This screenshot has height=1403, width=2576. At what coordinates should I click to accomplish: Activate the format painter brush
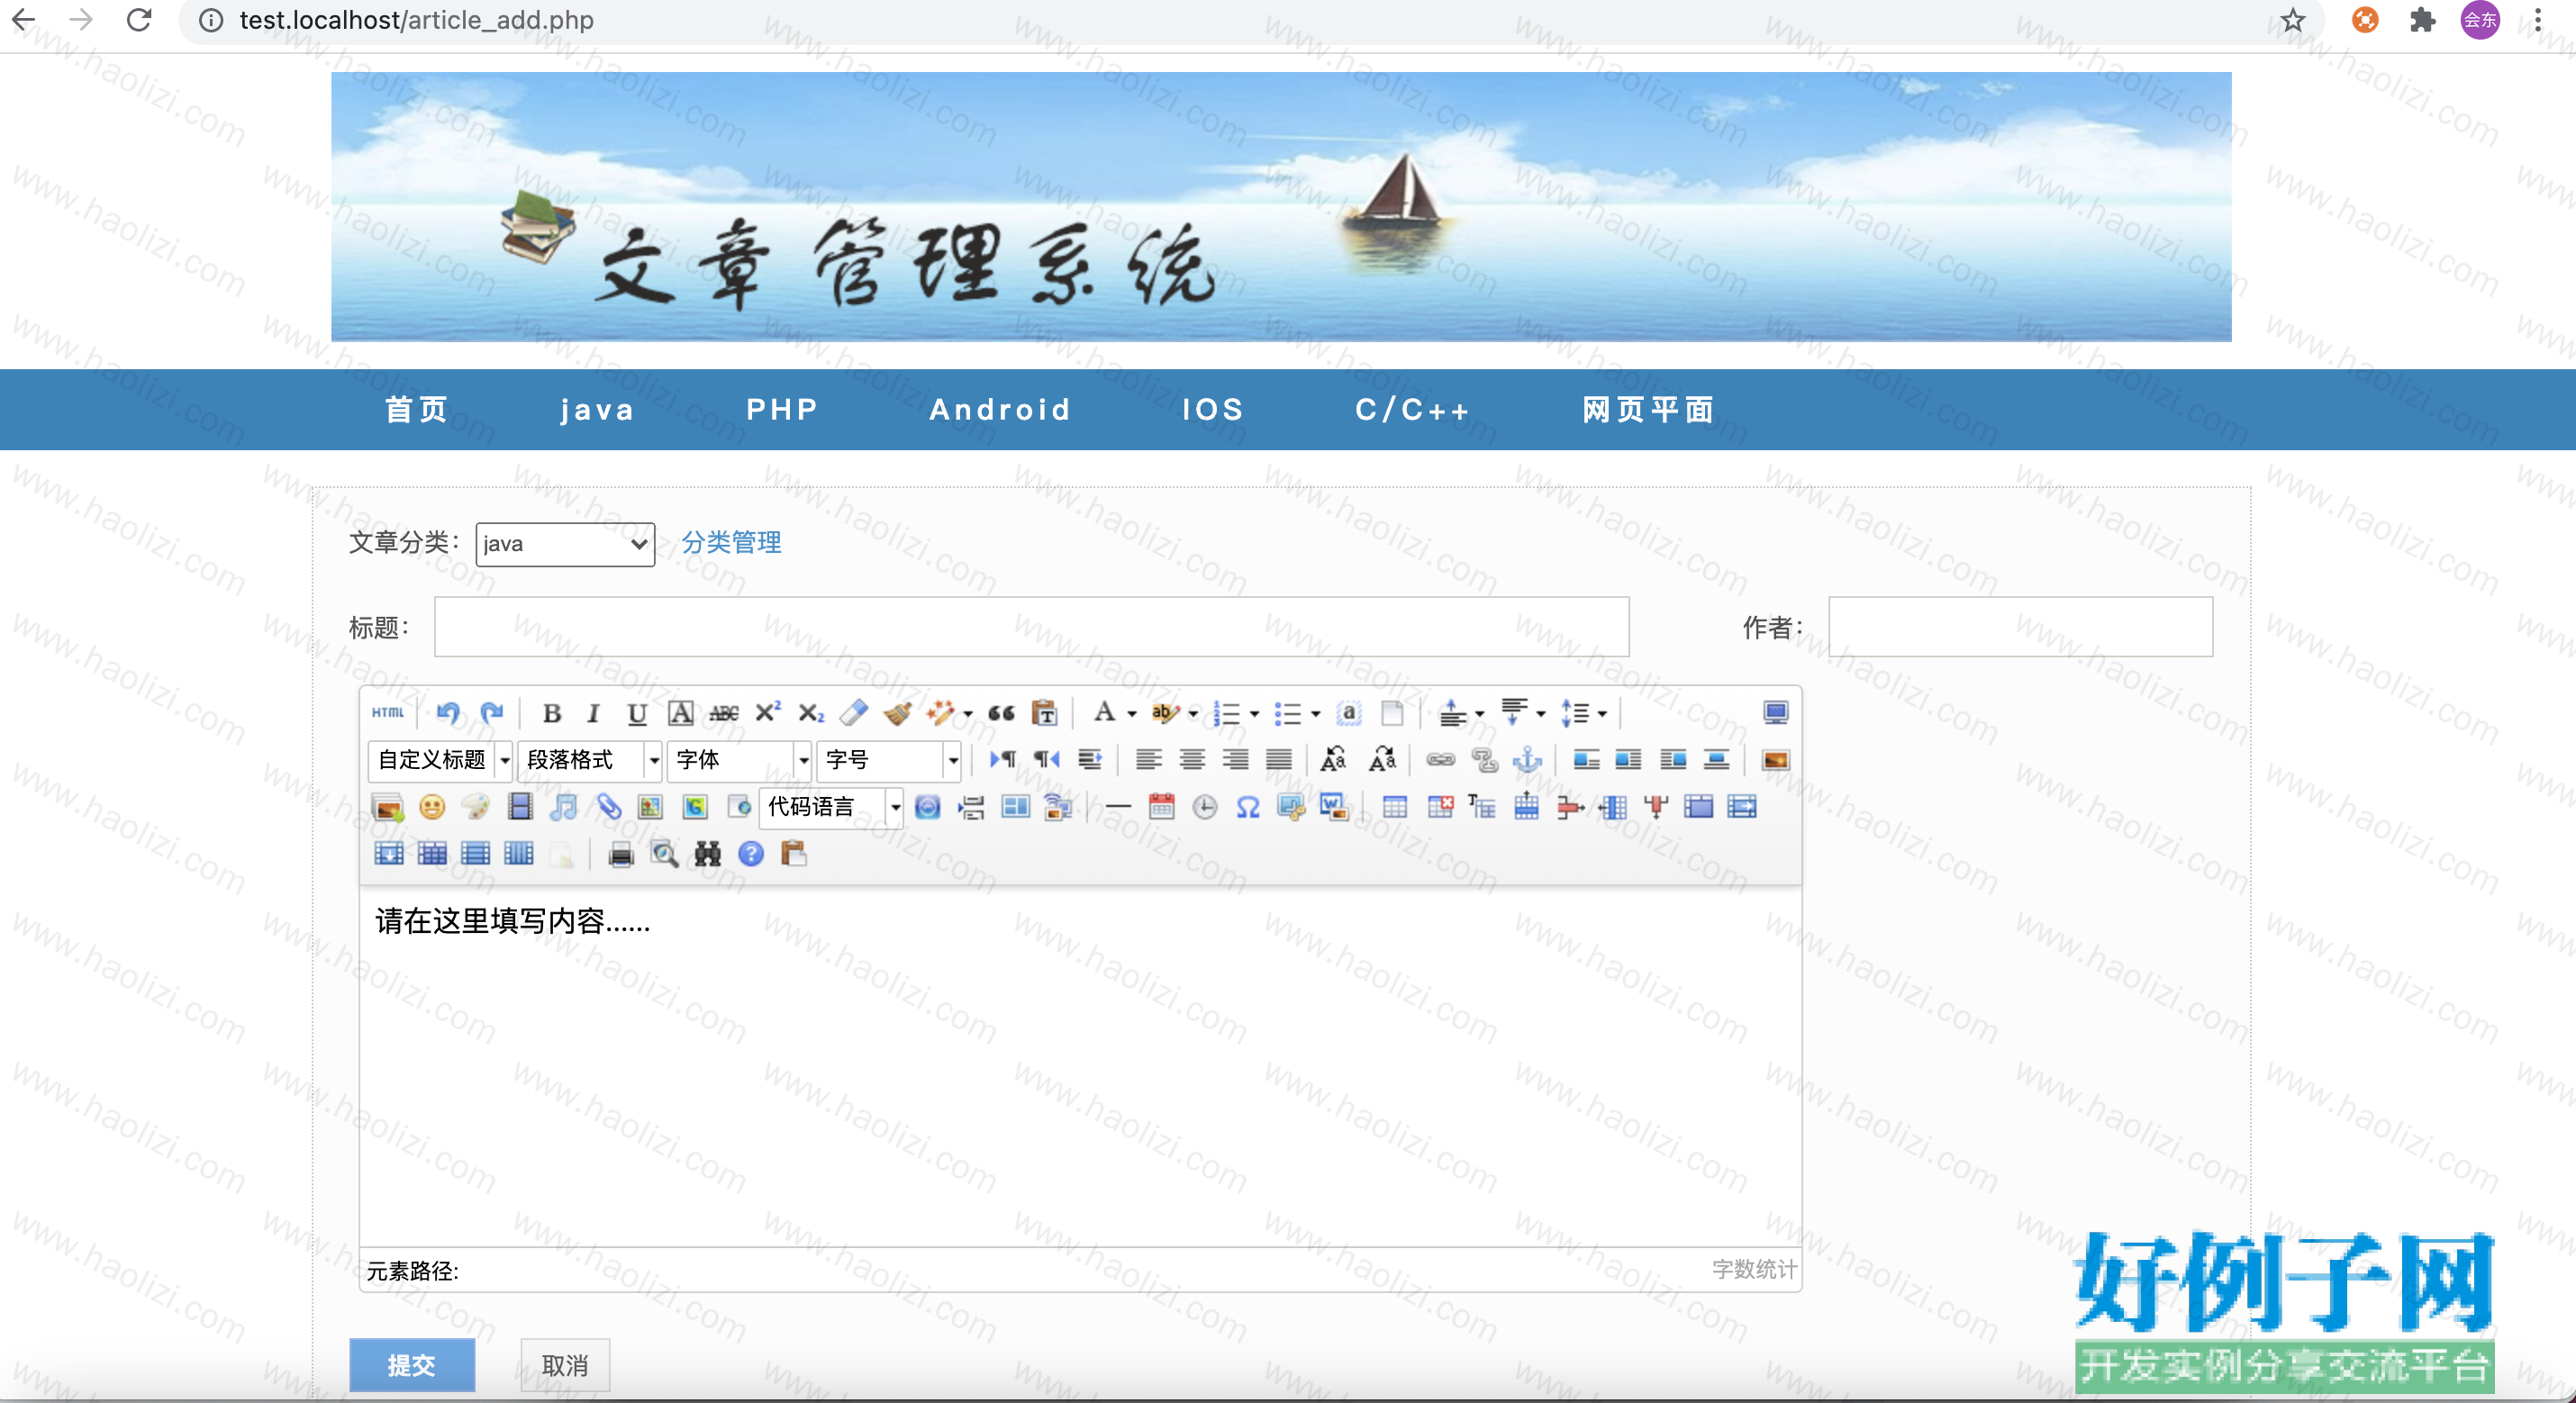(x=898, y=713)
